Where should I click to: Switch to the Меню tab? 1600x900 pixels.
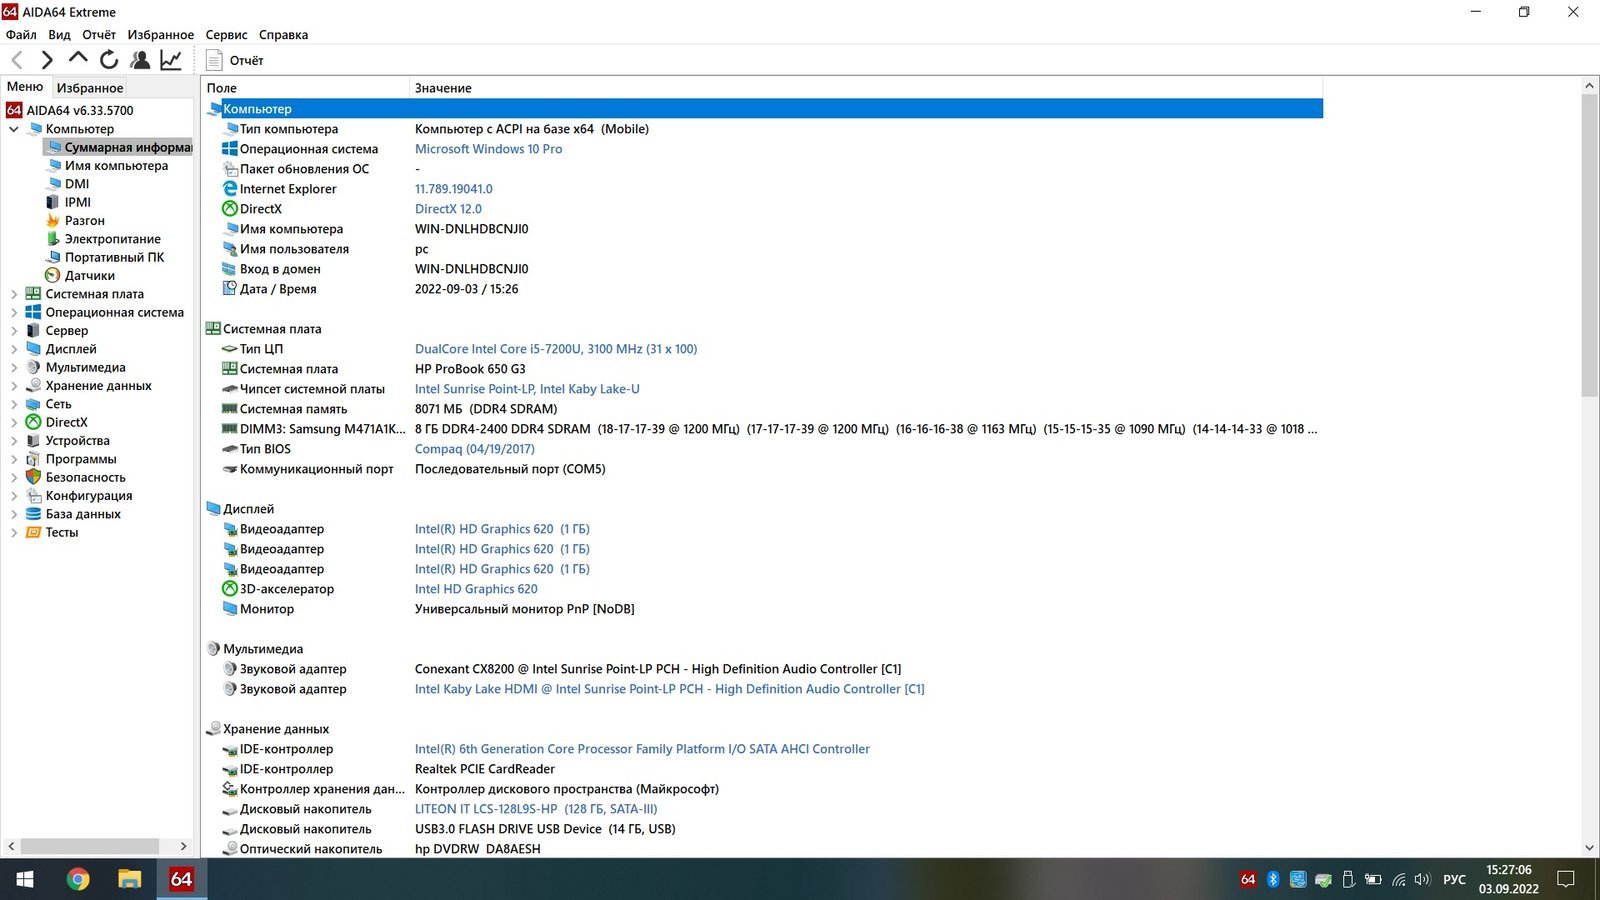[25, 87]
